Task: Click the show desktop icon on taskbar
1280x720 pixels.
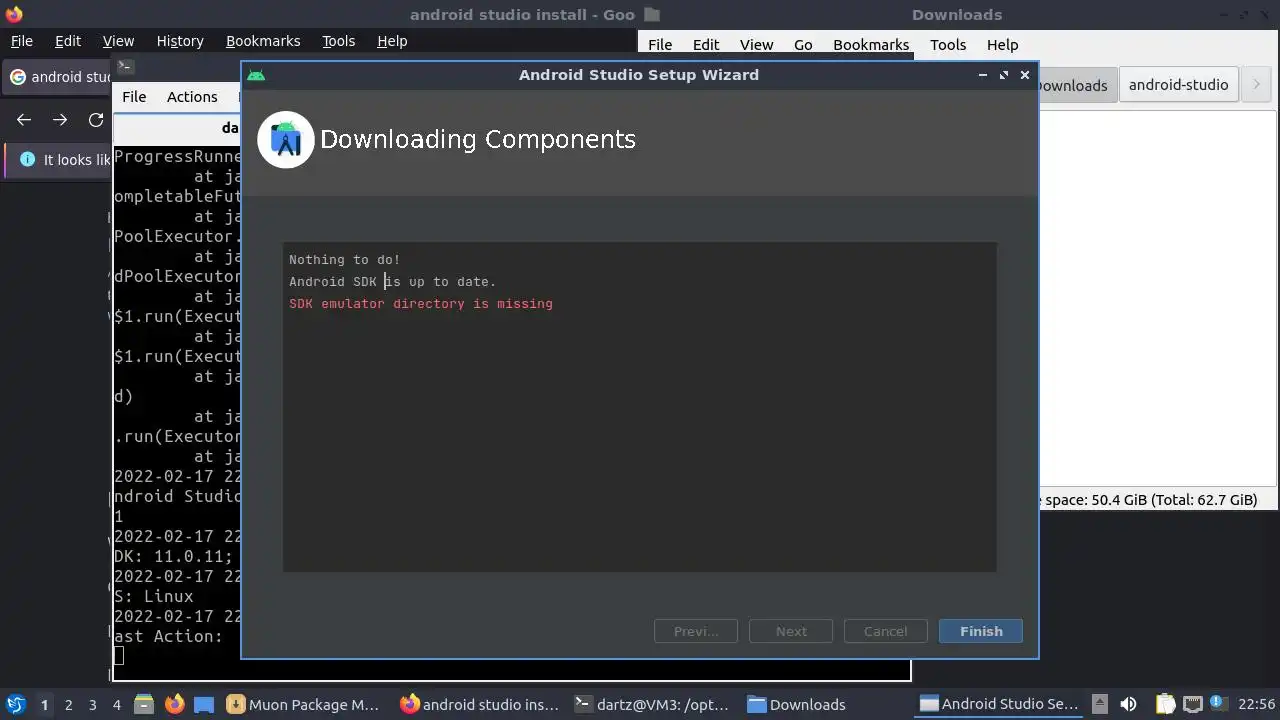Action: click(204, 704)
